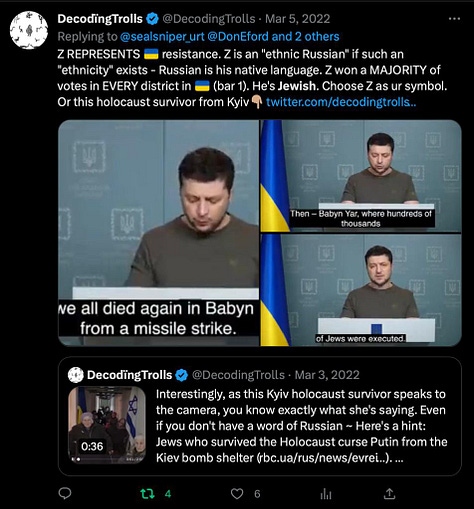Image resolution: width=474 pixels, height=509 pixels.
Task: Open the @sealsniper_urt mention link
Action: pos(162,36)
